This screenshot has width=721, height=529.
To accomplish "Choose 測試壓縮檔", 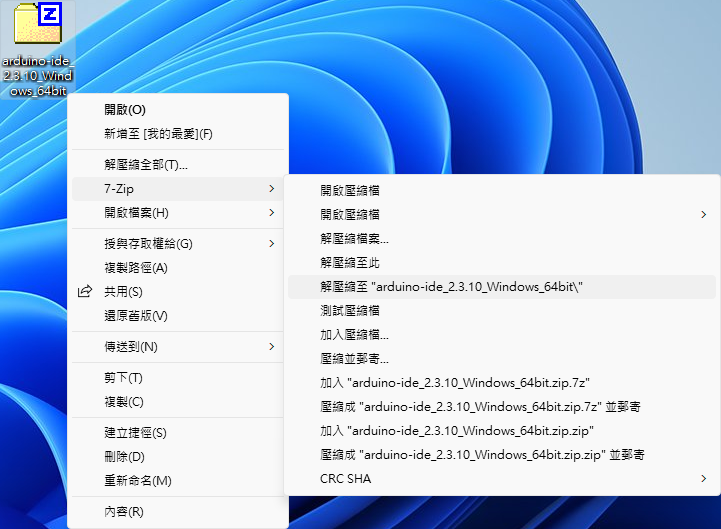I will click(x=502, y=310).
